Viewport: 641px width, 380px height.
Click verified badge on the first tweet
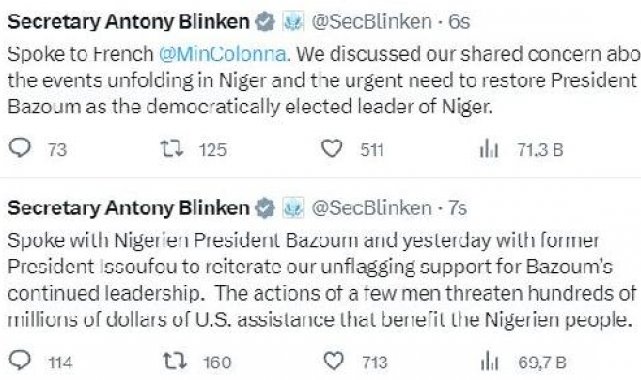point(265,22)
